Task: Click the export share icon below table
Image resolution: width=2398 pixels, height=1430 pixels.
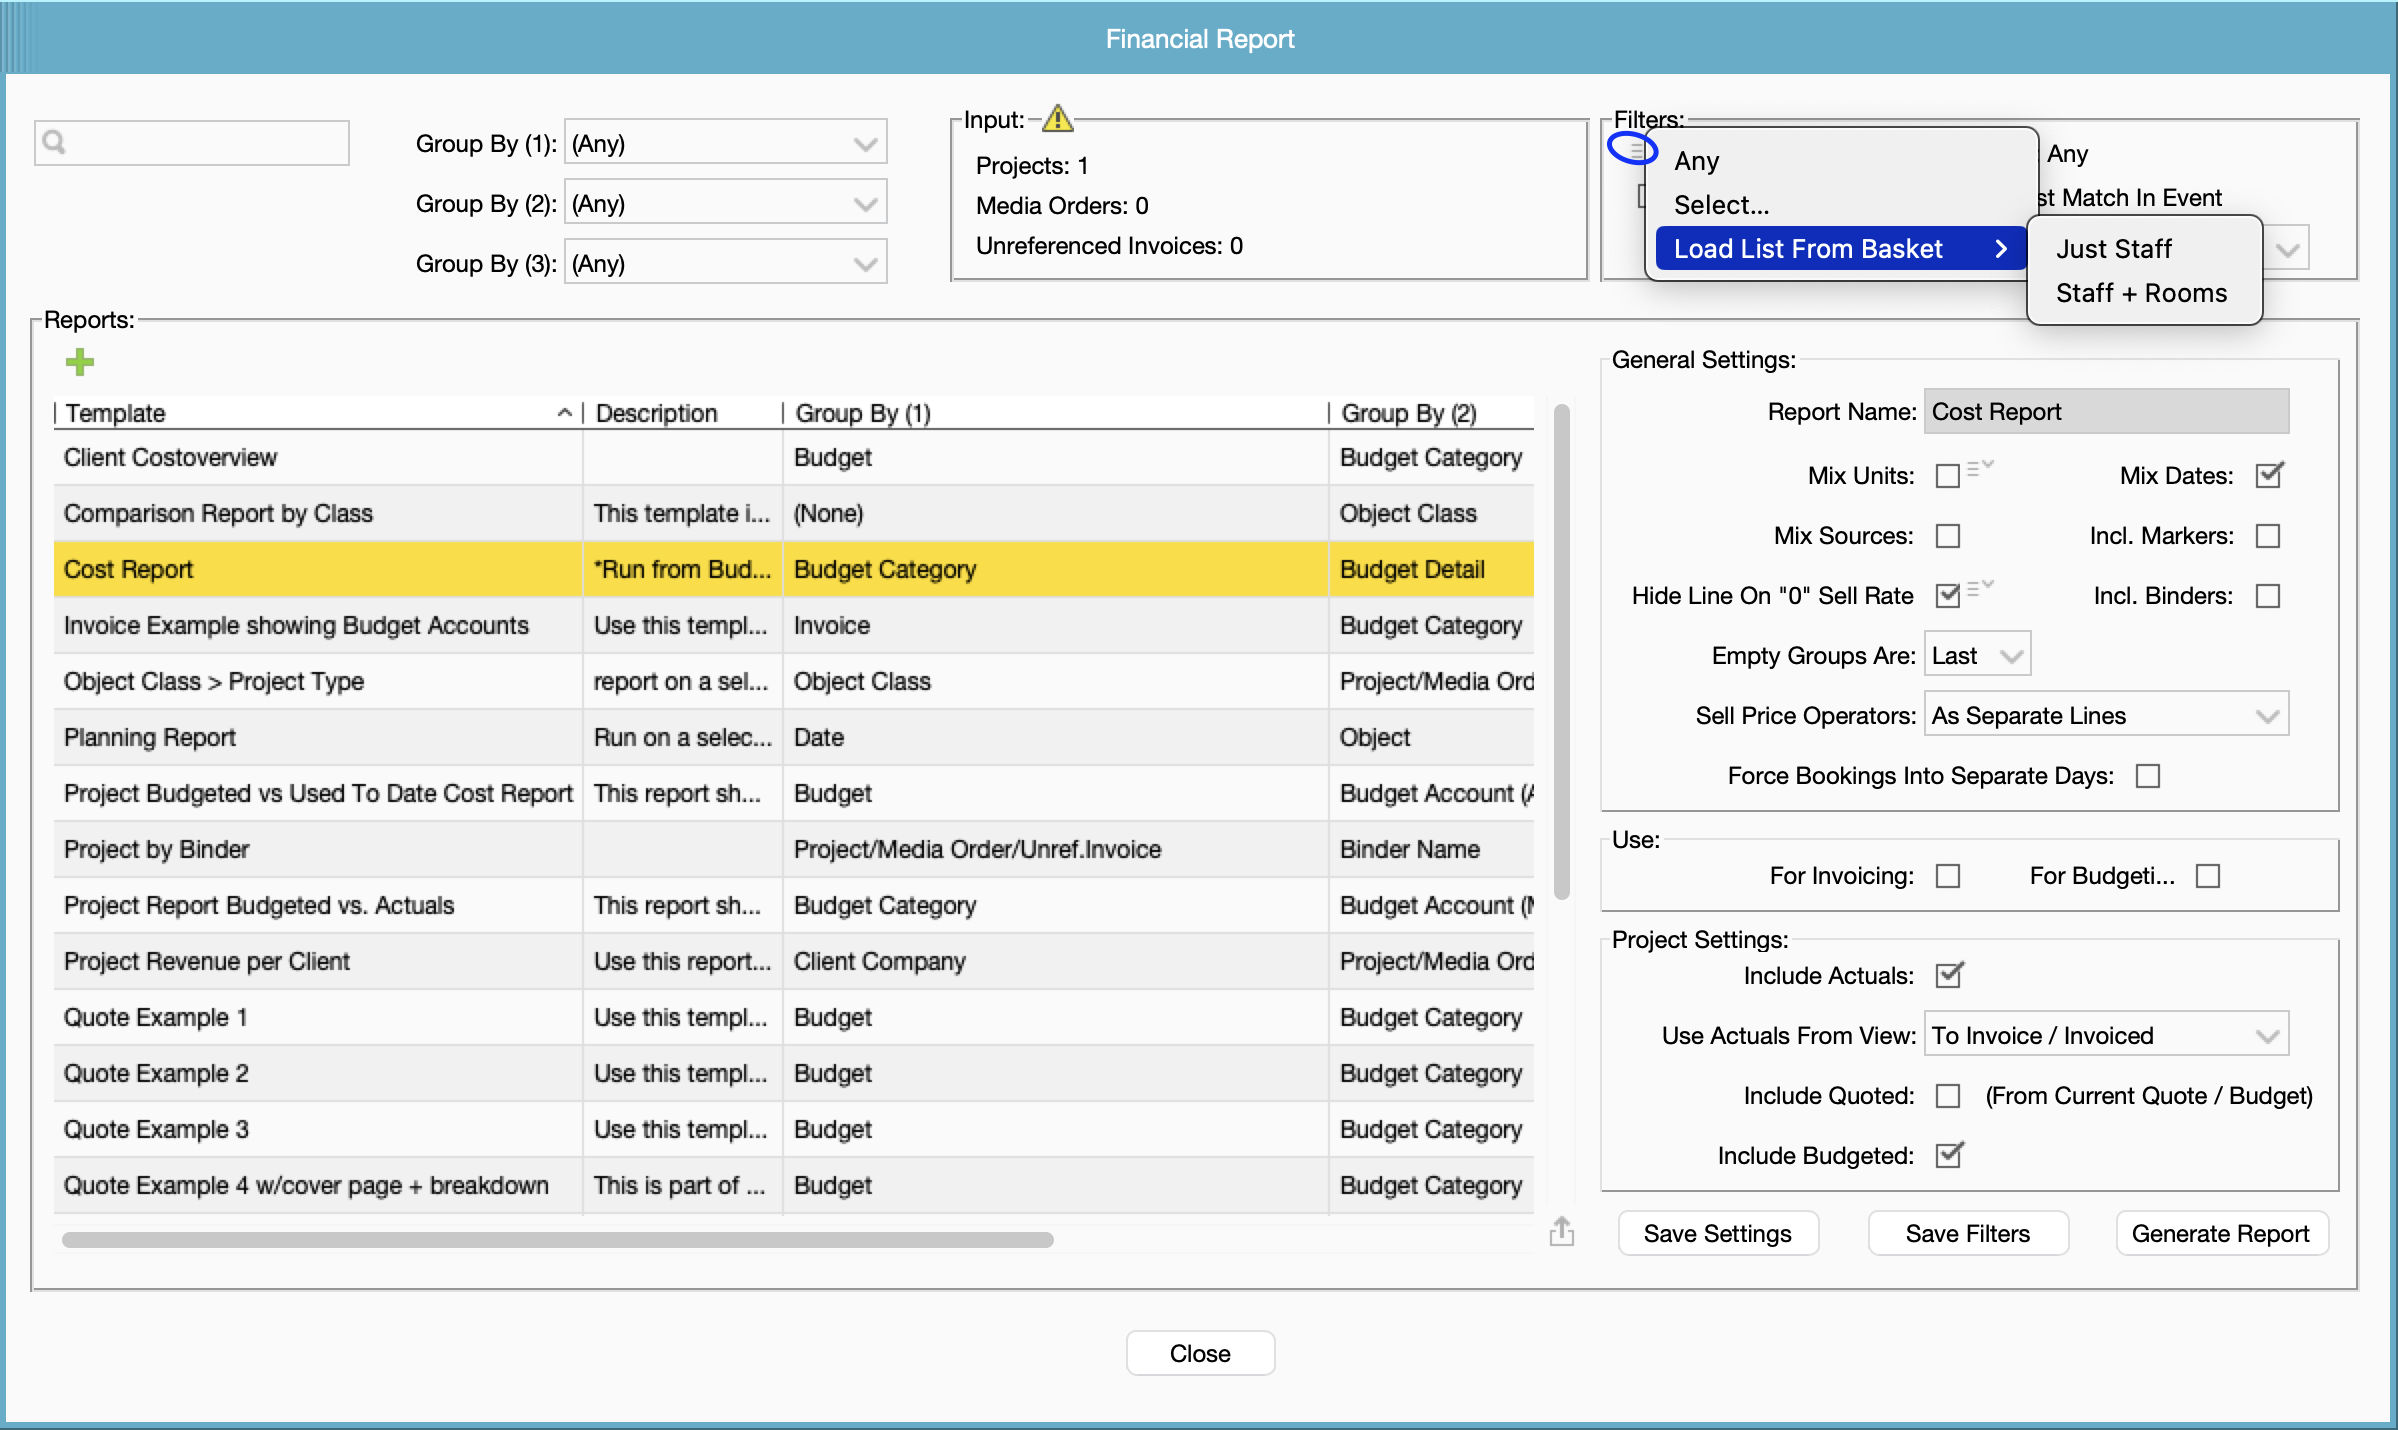Action: (1561, 1233)
